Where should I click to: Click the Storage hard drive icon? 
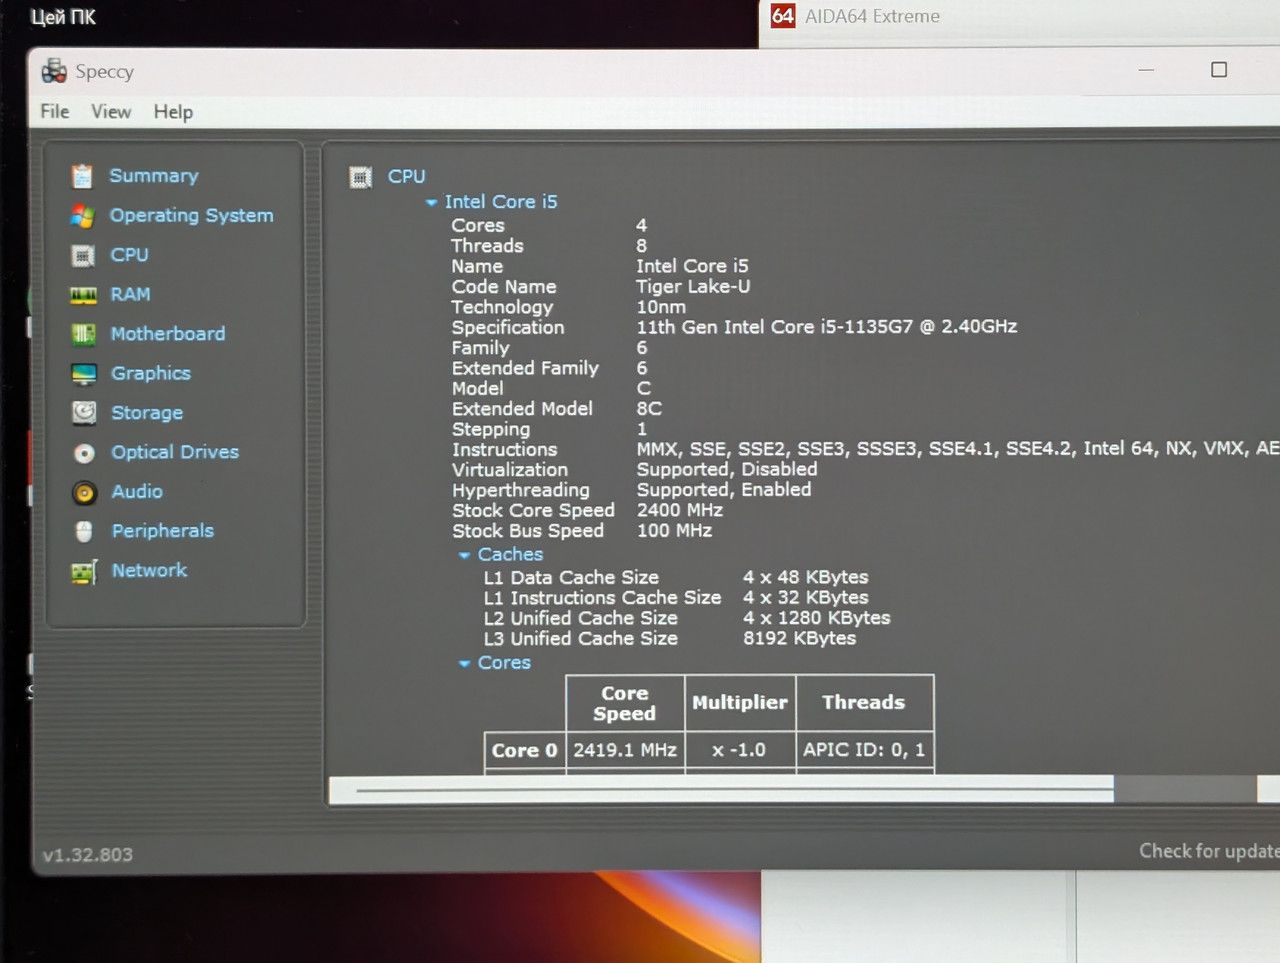tap(84, 413)
